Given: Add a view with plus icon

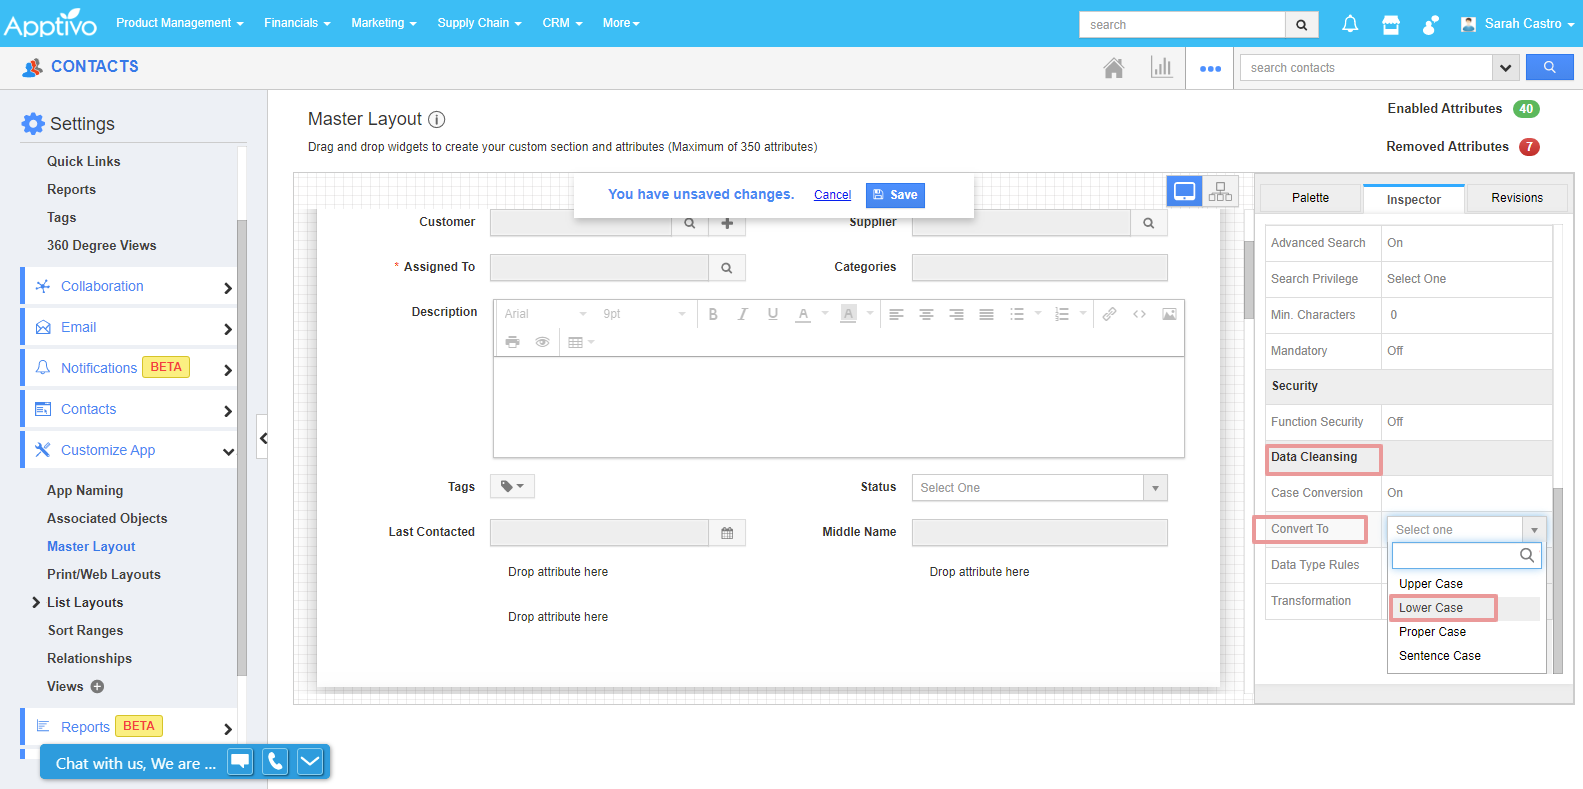Looking at the screenshot, I should (97, 686).
